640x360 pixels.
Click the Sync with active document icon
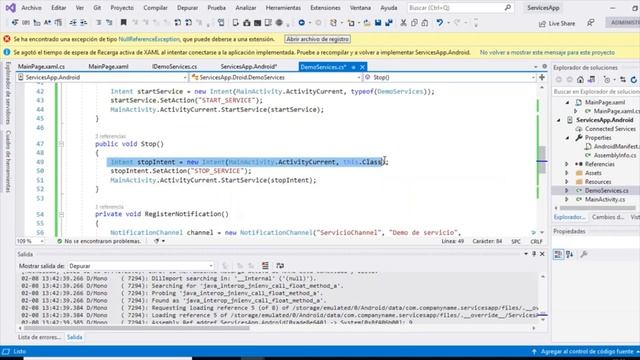(x=623, y=80)
